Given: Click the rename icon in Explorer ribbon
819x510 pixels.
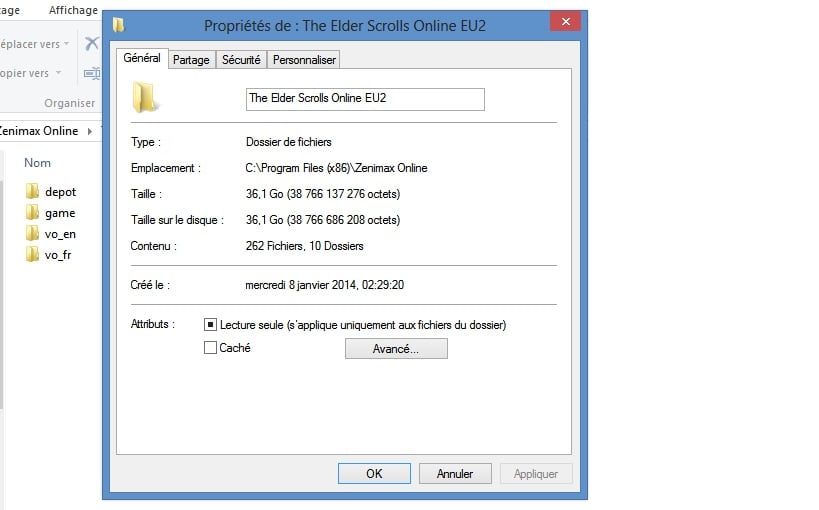Looking at the screenshot, I should [92, 73].
